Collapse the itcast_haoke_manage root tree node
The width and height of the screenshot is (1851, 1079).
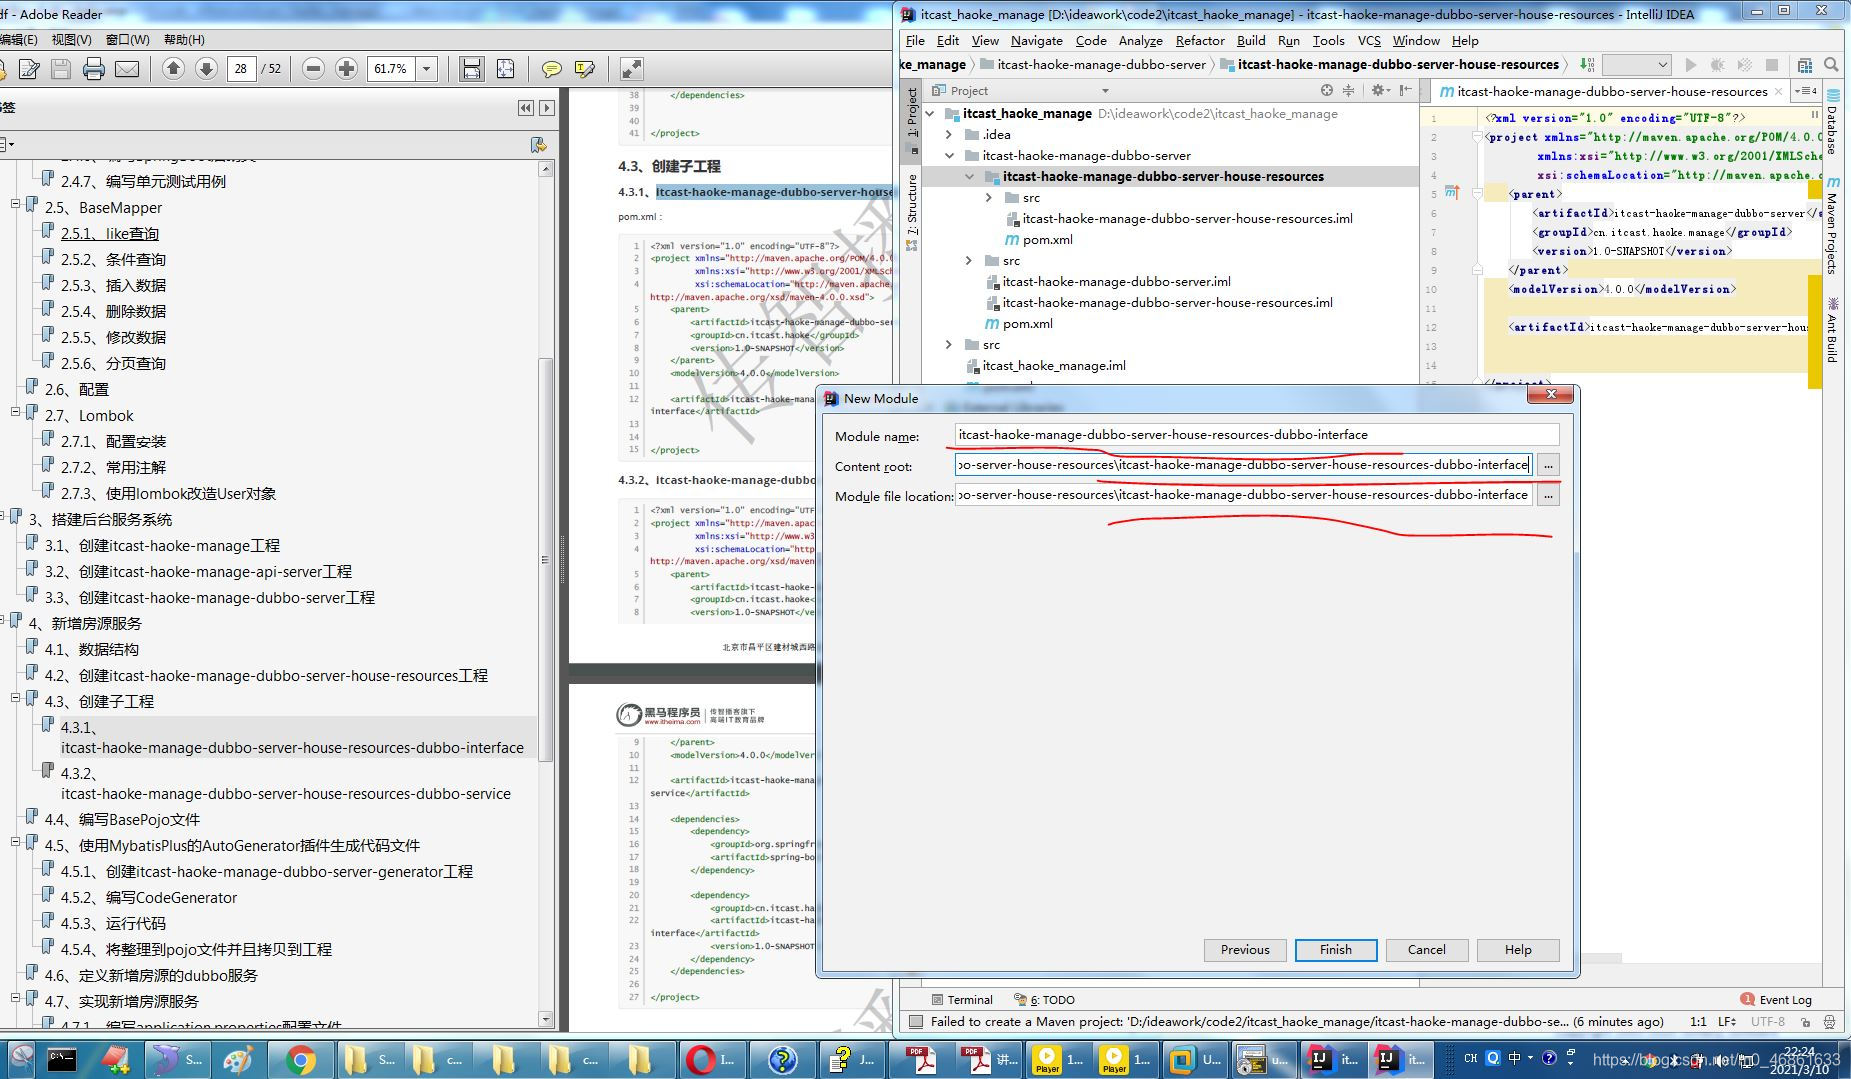pos(930,113)
